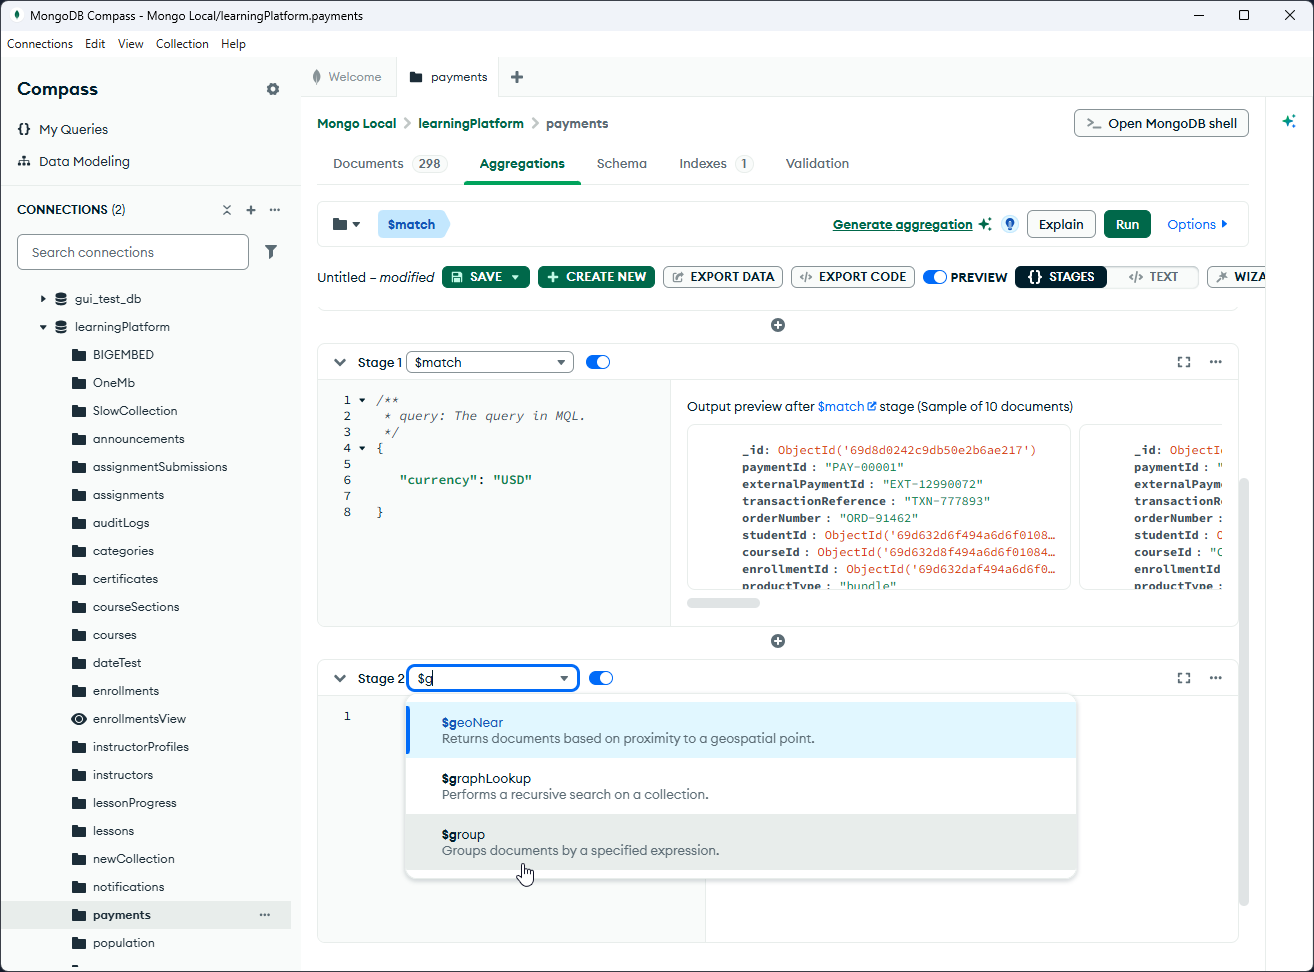
Task: Click Mongo Local breadcrumb link
Action: [357, 123]
